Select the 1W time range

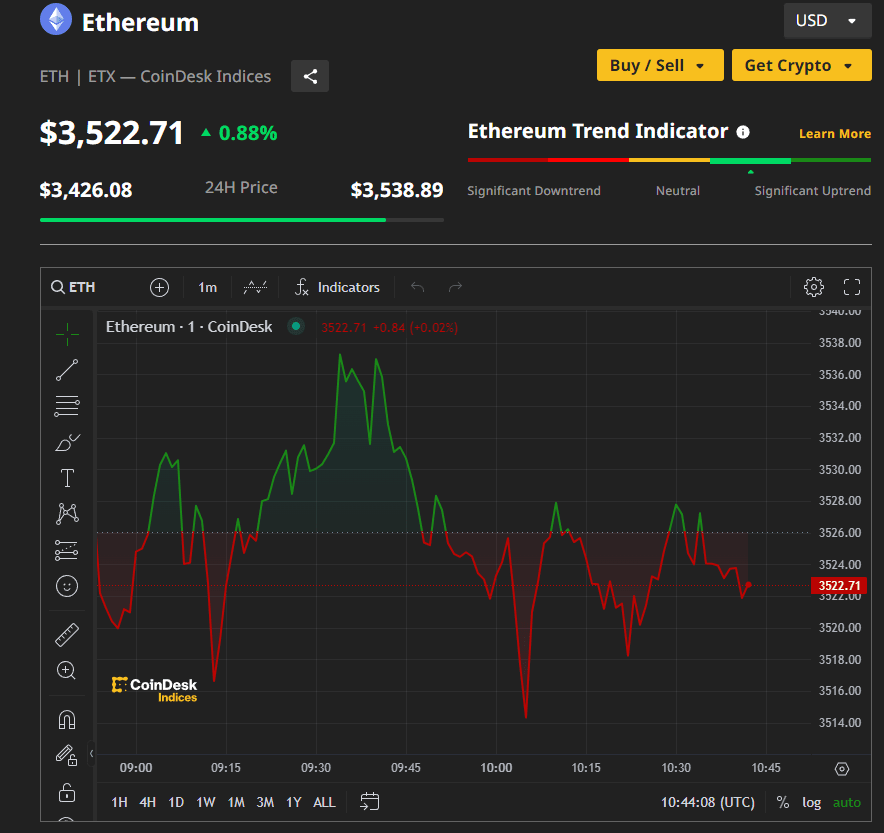point(206,802)
